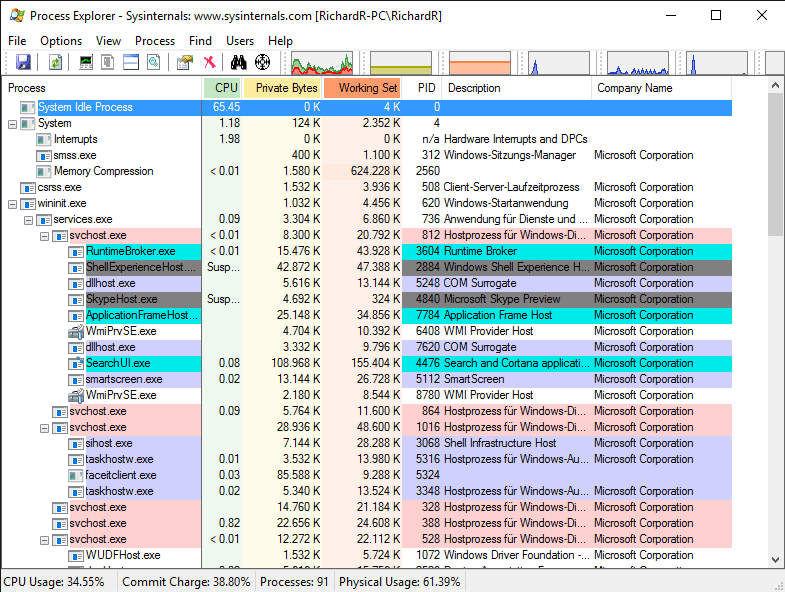
Task: Collapse the svchost.exe PID 812 node
Action: coord(45,236)
